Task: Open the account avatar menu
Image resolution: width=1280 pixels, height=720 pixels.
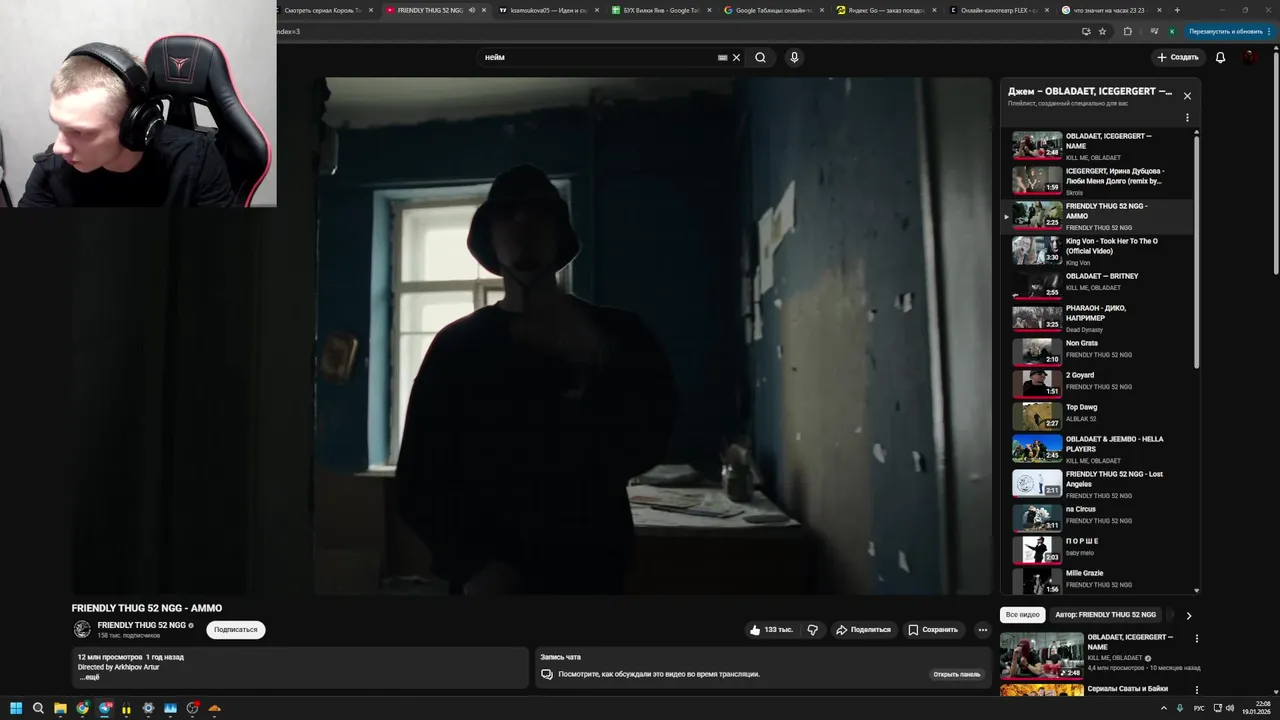Action: pos(1251,57)
